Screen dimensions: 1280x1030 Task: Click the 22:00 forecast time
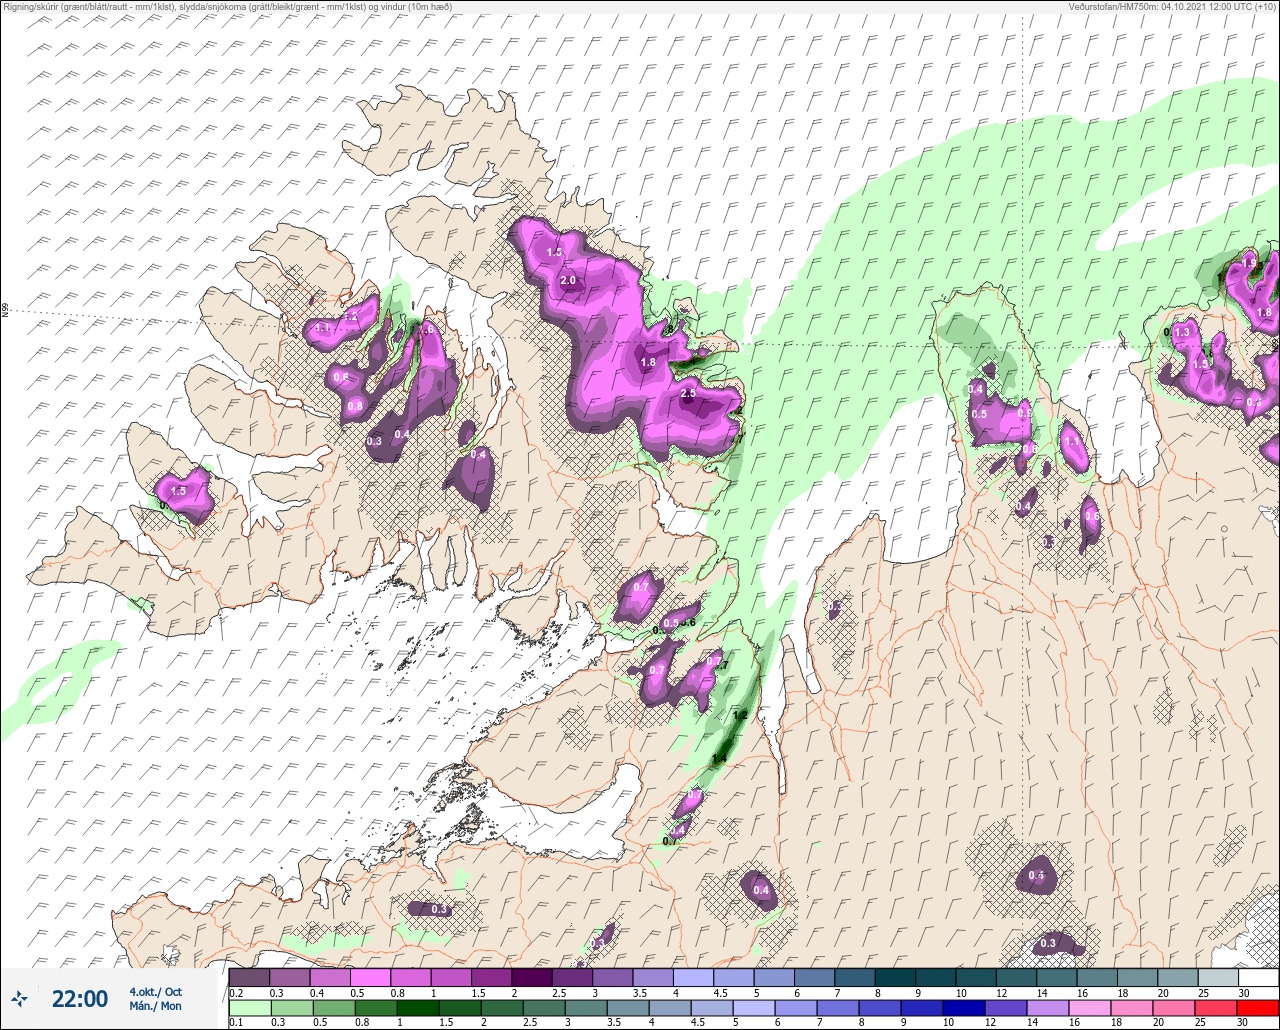pos(79,999)
